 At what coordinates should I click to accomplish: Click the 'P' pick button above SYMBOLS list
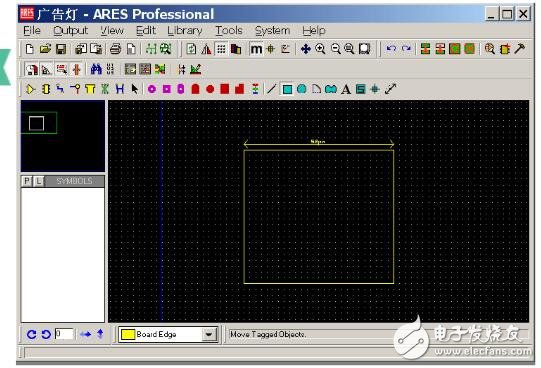[27, 181]
